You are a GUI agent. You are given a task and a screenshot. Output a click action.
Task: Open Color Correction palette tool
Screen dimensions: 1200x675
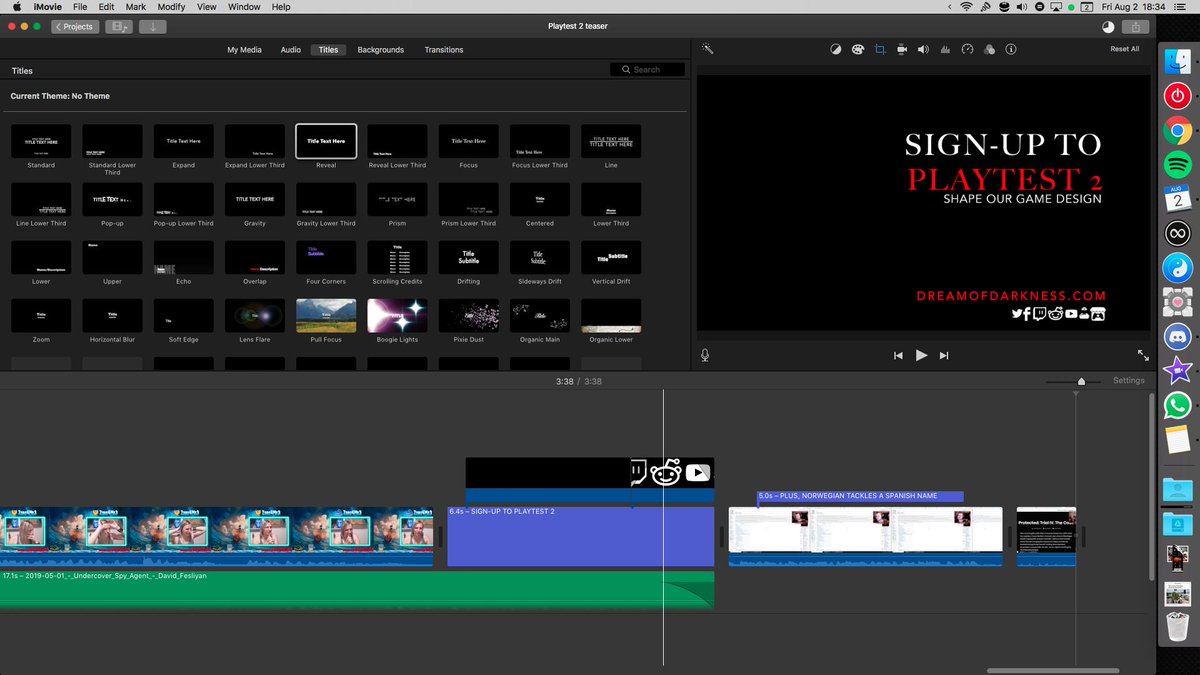[x=858, y=49]
